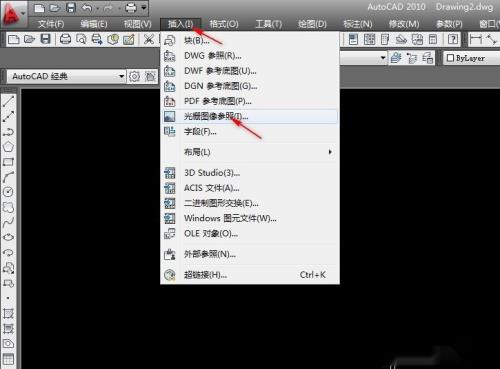Click New drawing icon in standard toolbar
This screenshot has height=369, width=500.
click(x=13, y=39)
